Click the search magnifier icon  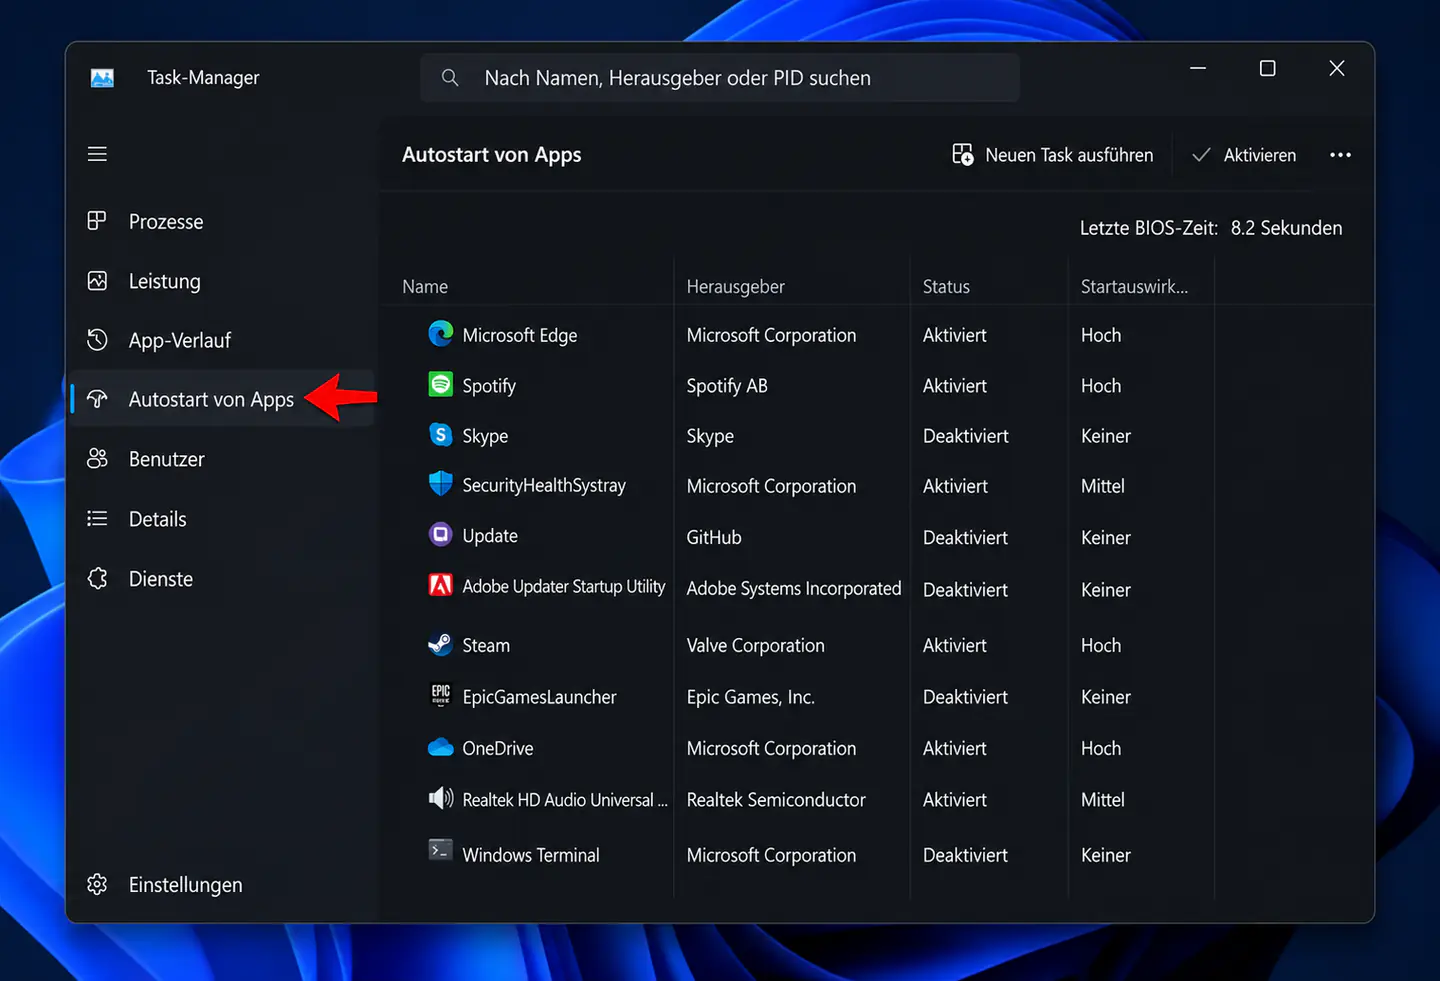tap(450, 77)
